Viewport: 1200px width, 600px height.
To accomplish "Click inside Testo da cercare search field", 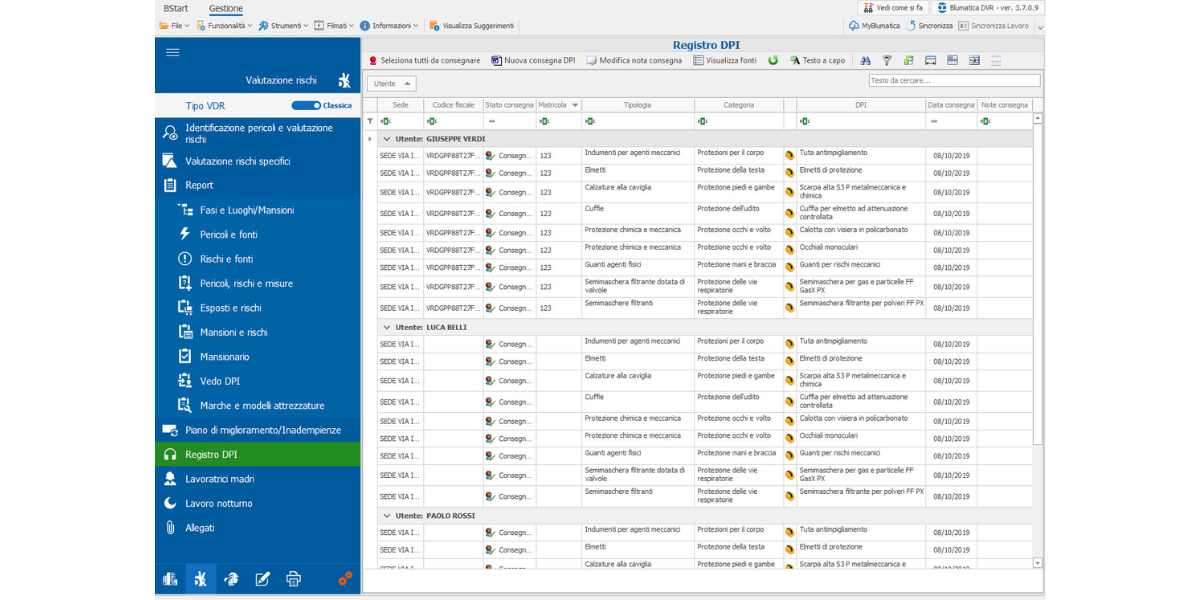I will pyautogui.click(x=954, y=80).
